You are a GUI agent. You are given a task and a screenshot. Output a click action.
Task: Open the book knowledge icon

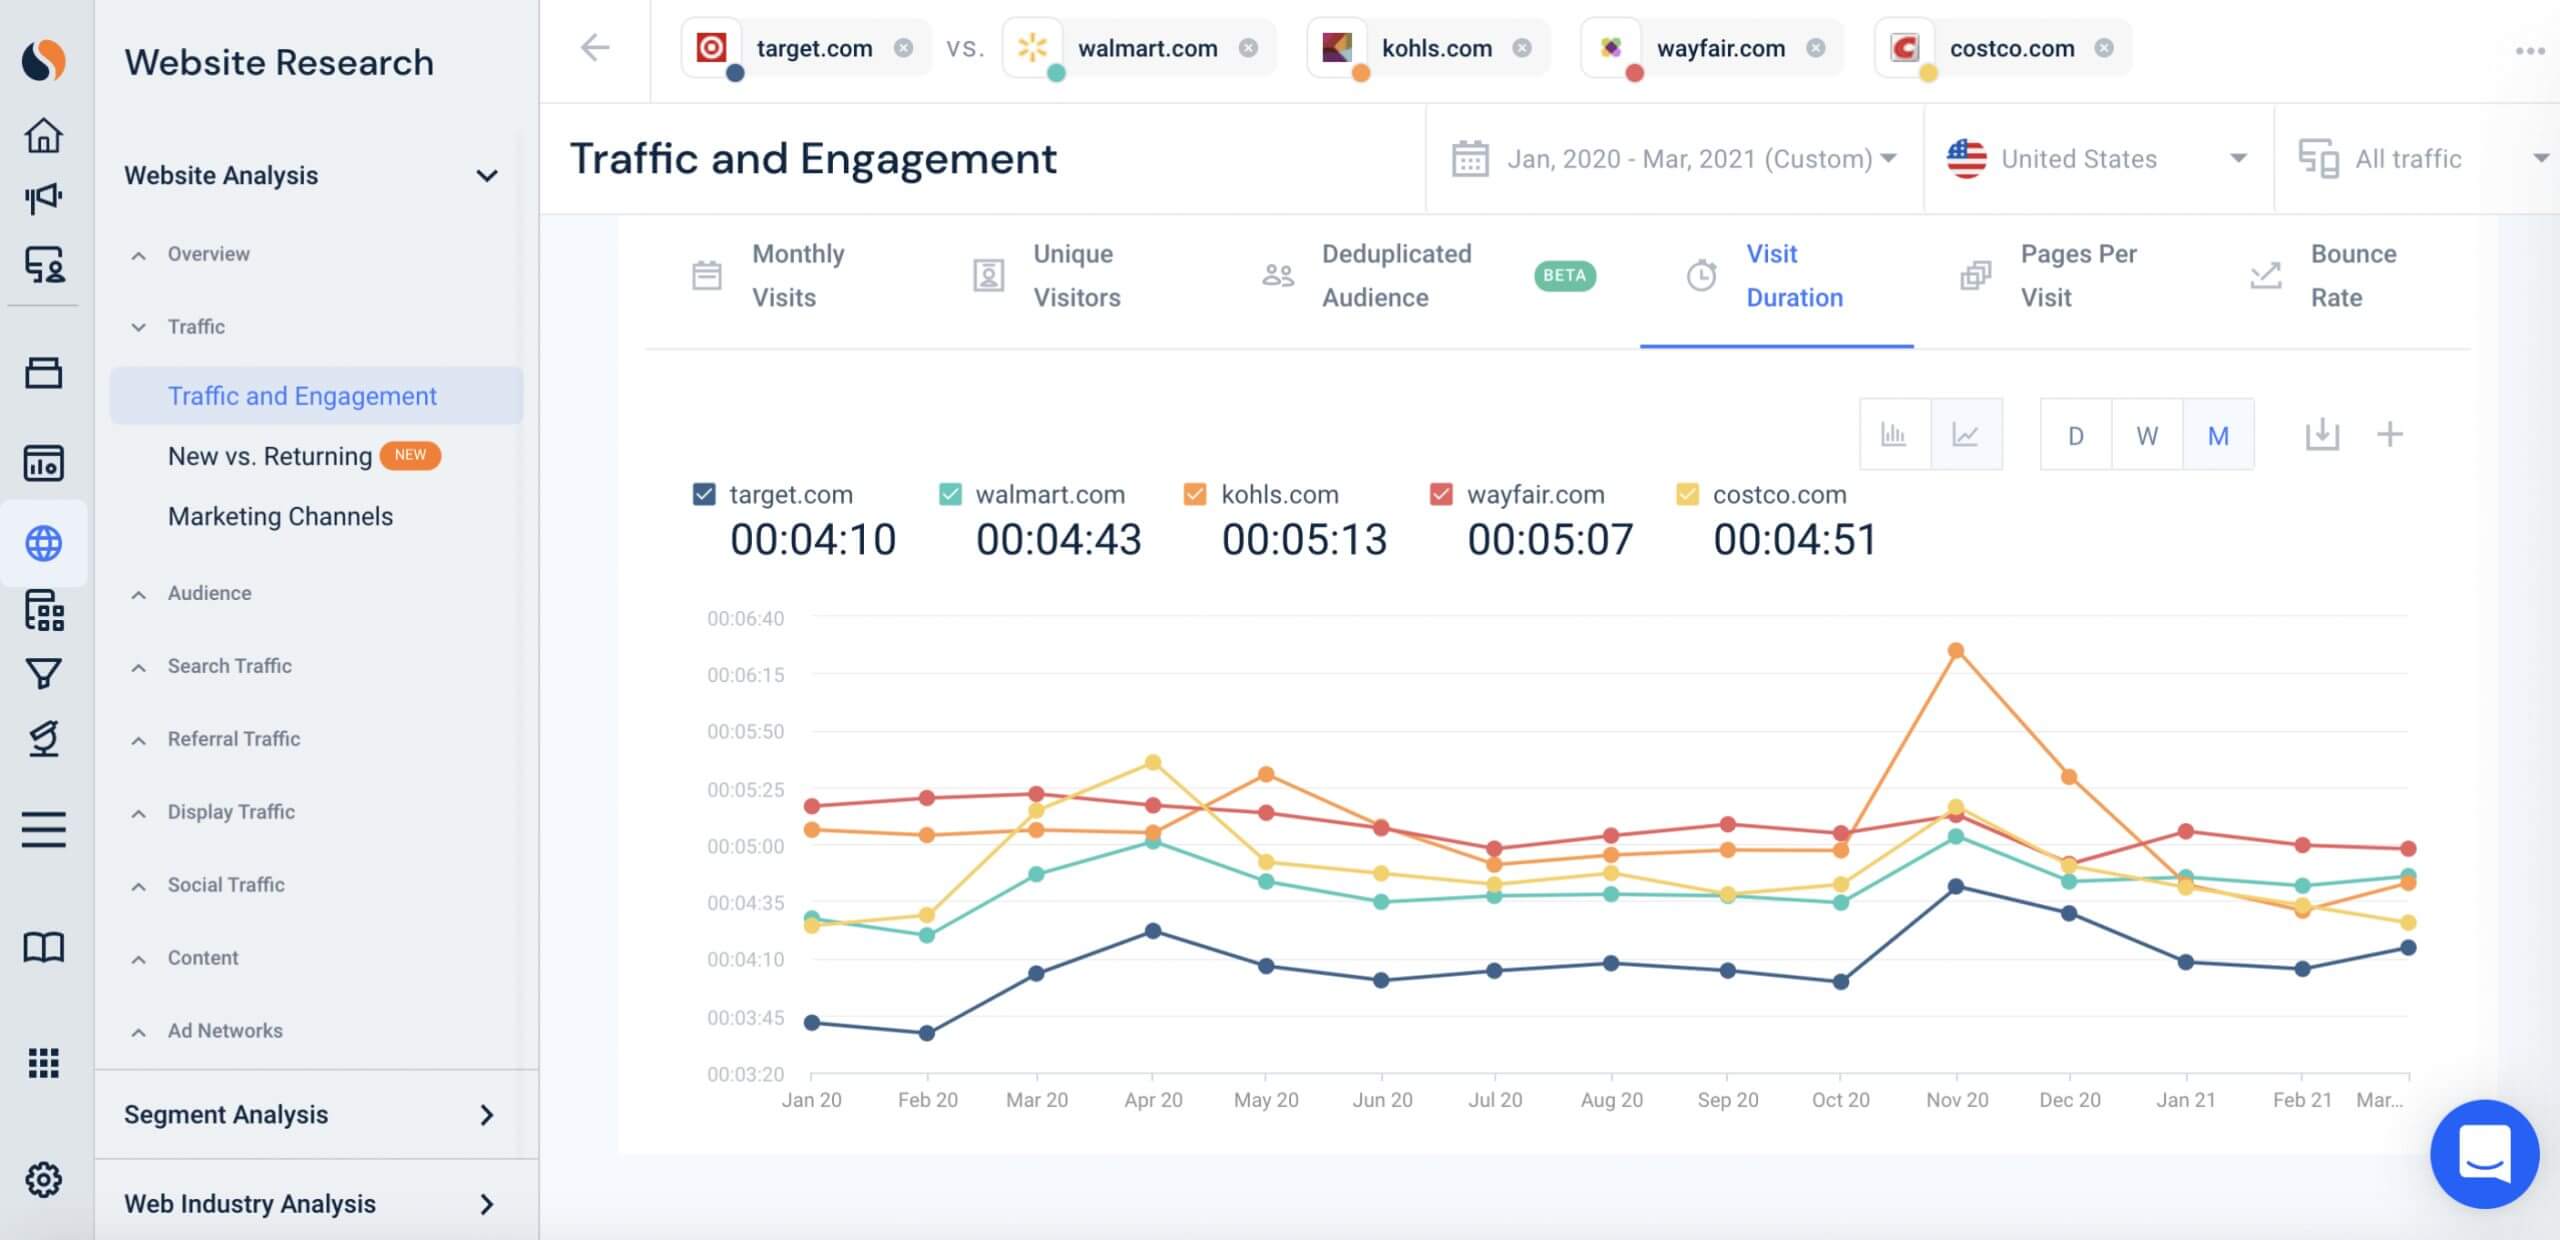point(44,947)
